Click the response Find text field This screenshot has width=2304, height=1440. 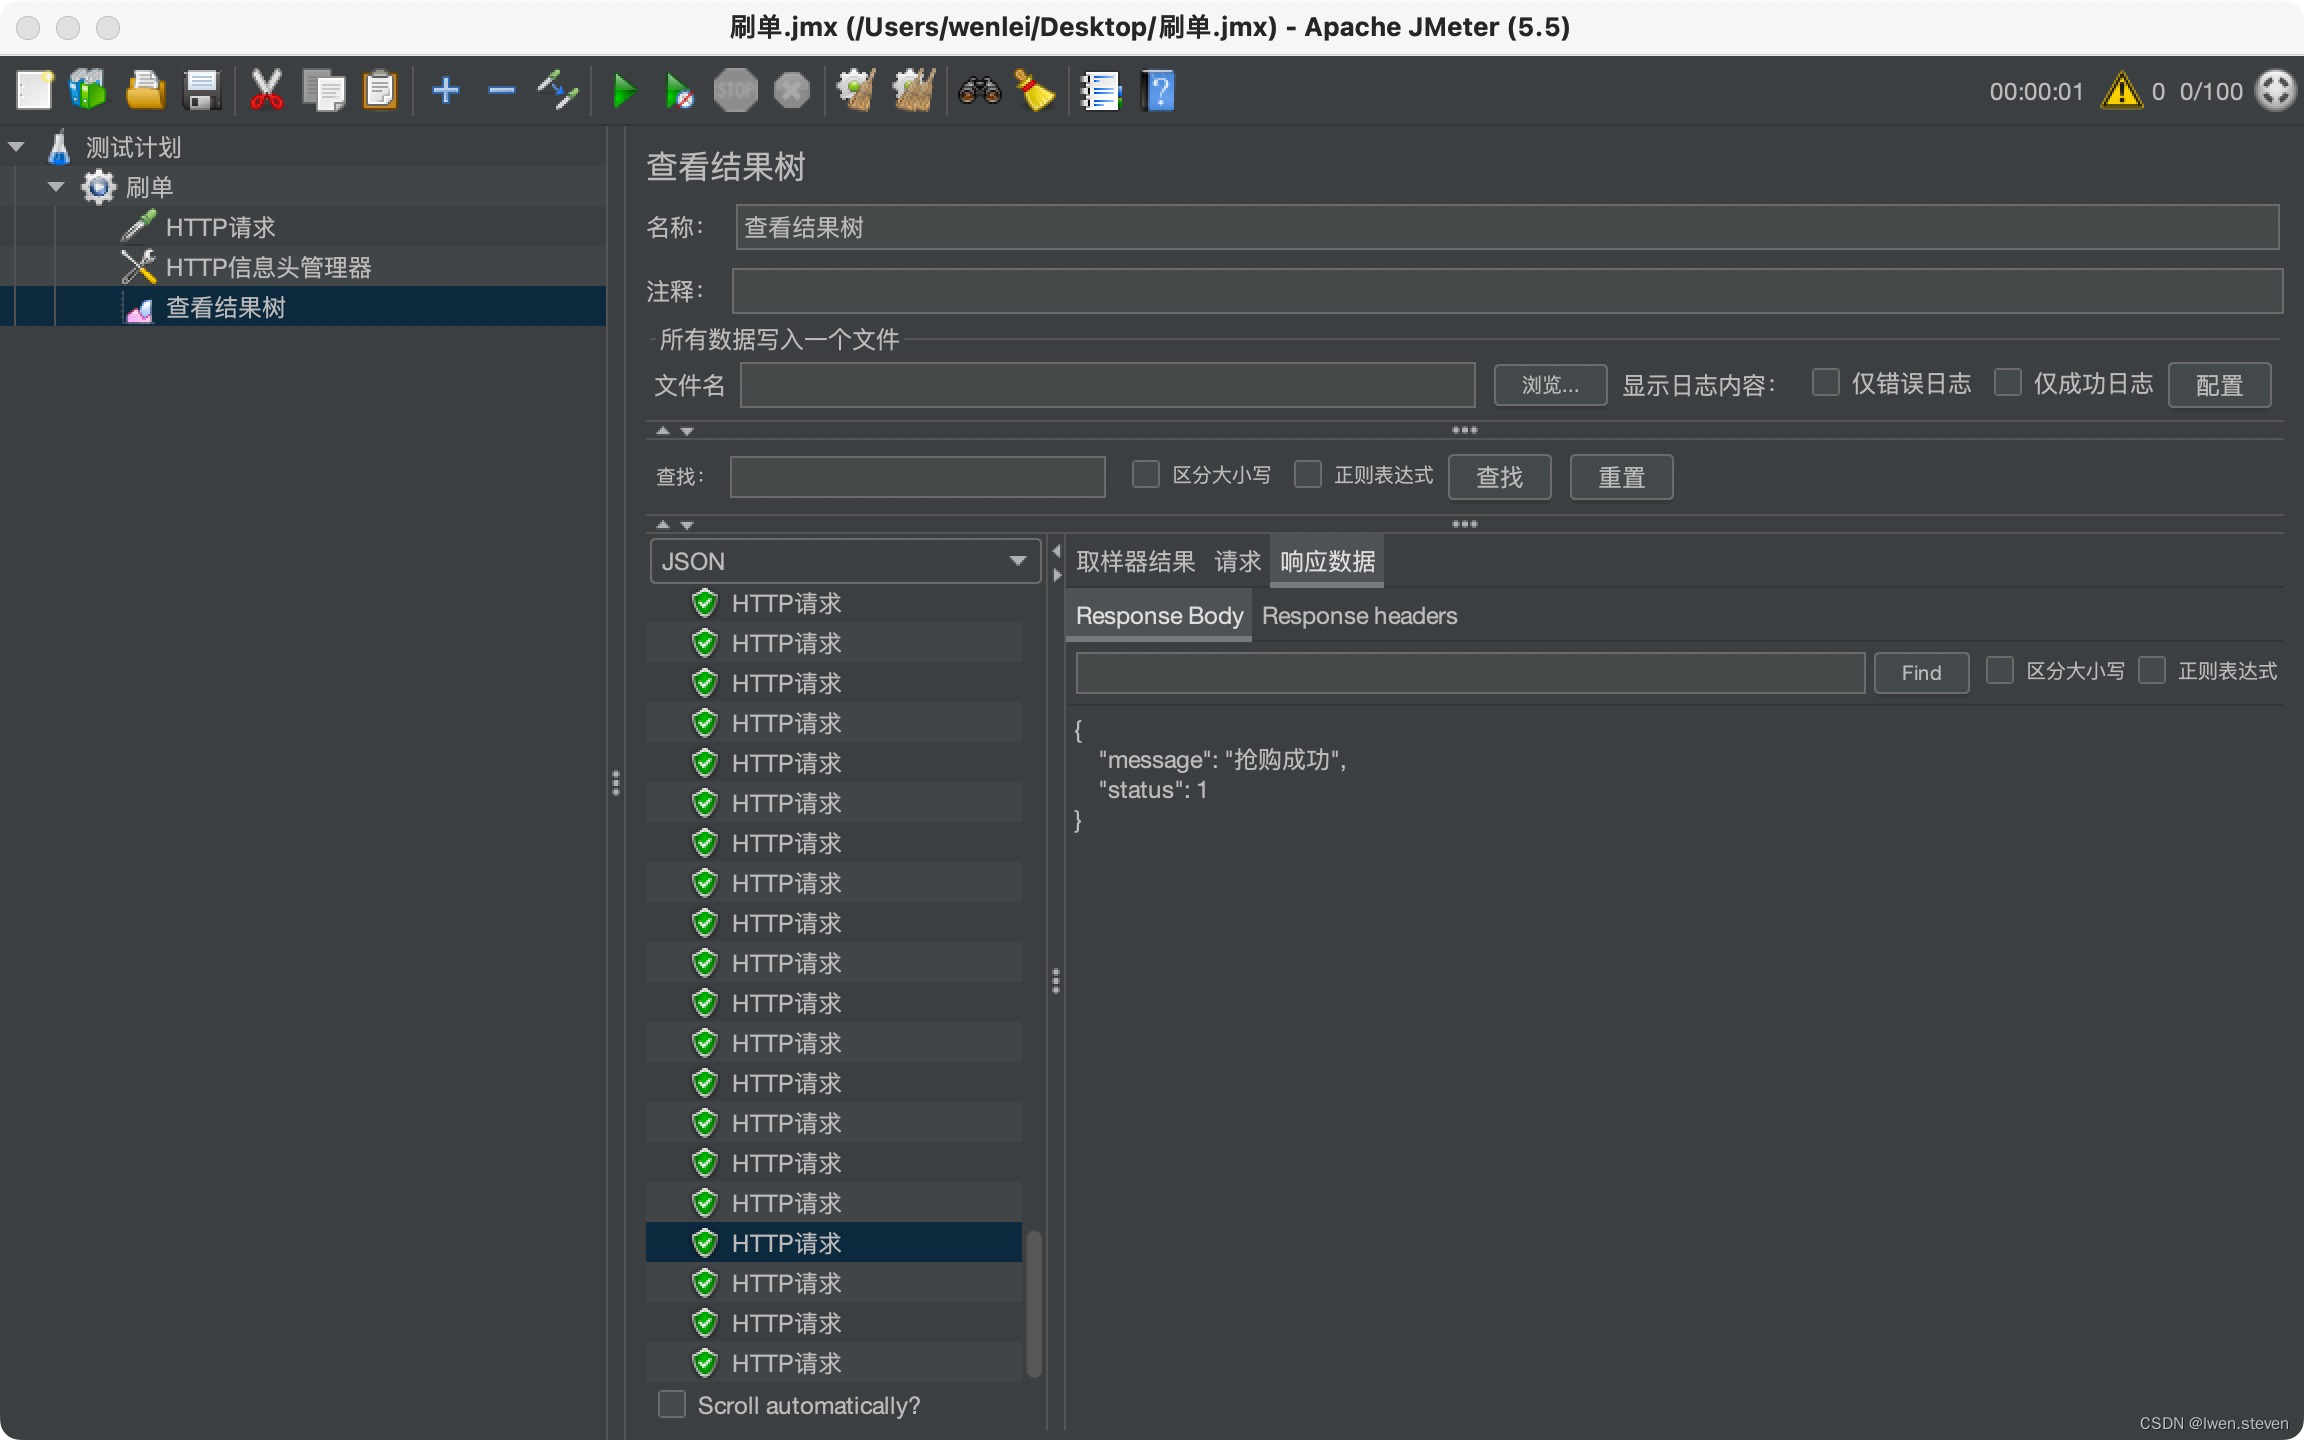1470,673
